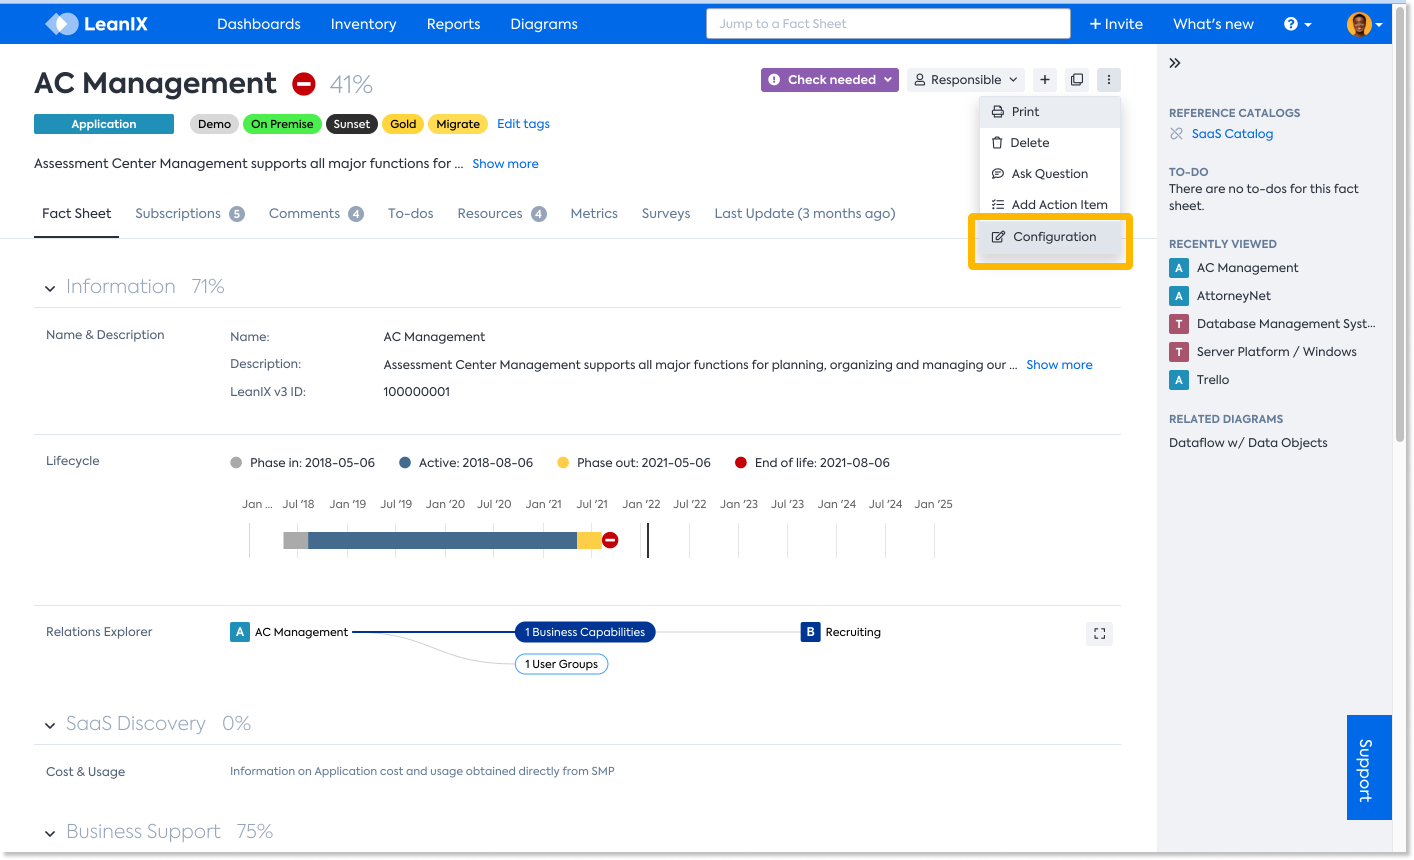Open Trello from recently viewed
This screenshot has width=1414, height=860.
click(1199, 380)
